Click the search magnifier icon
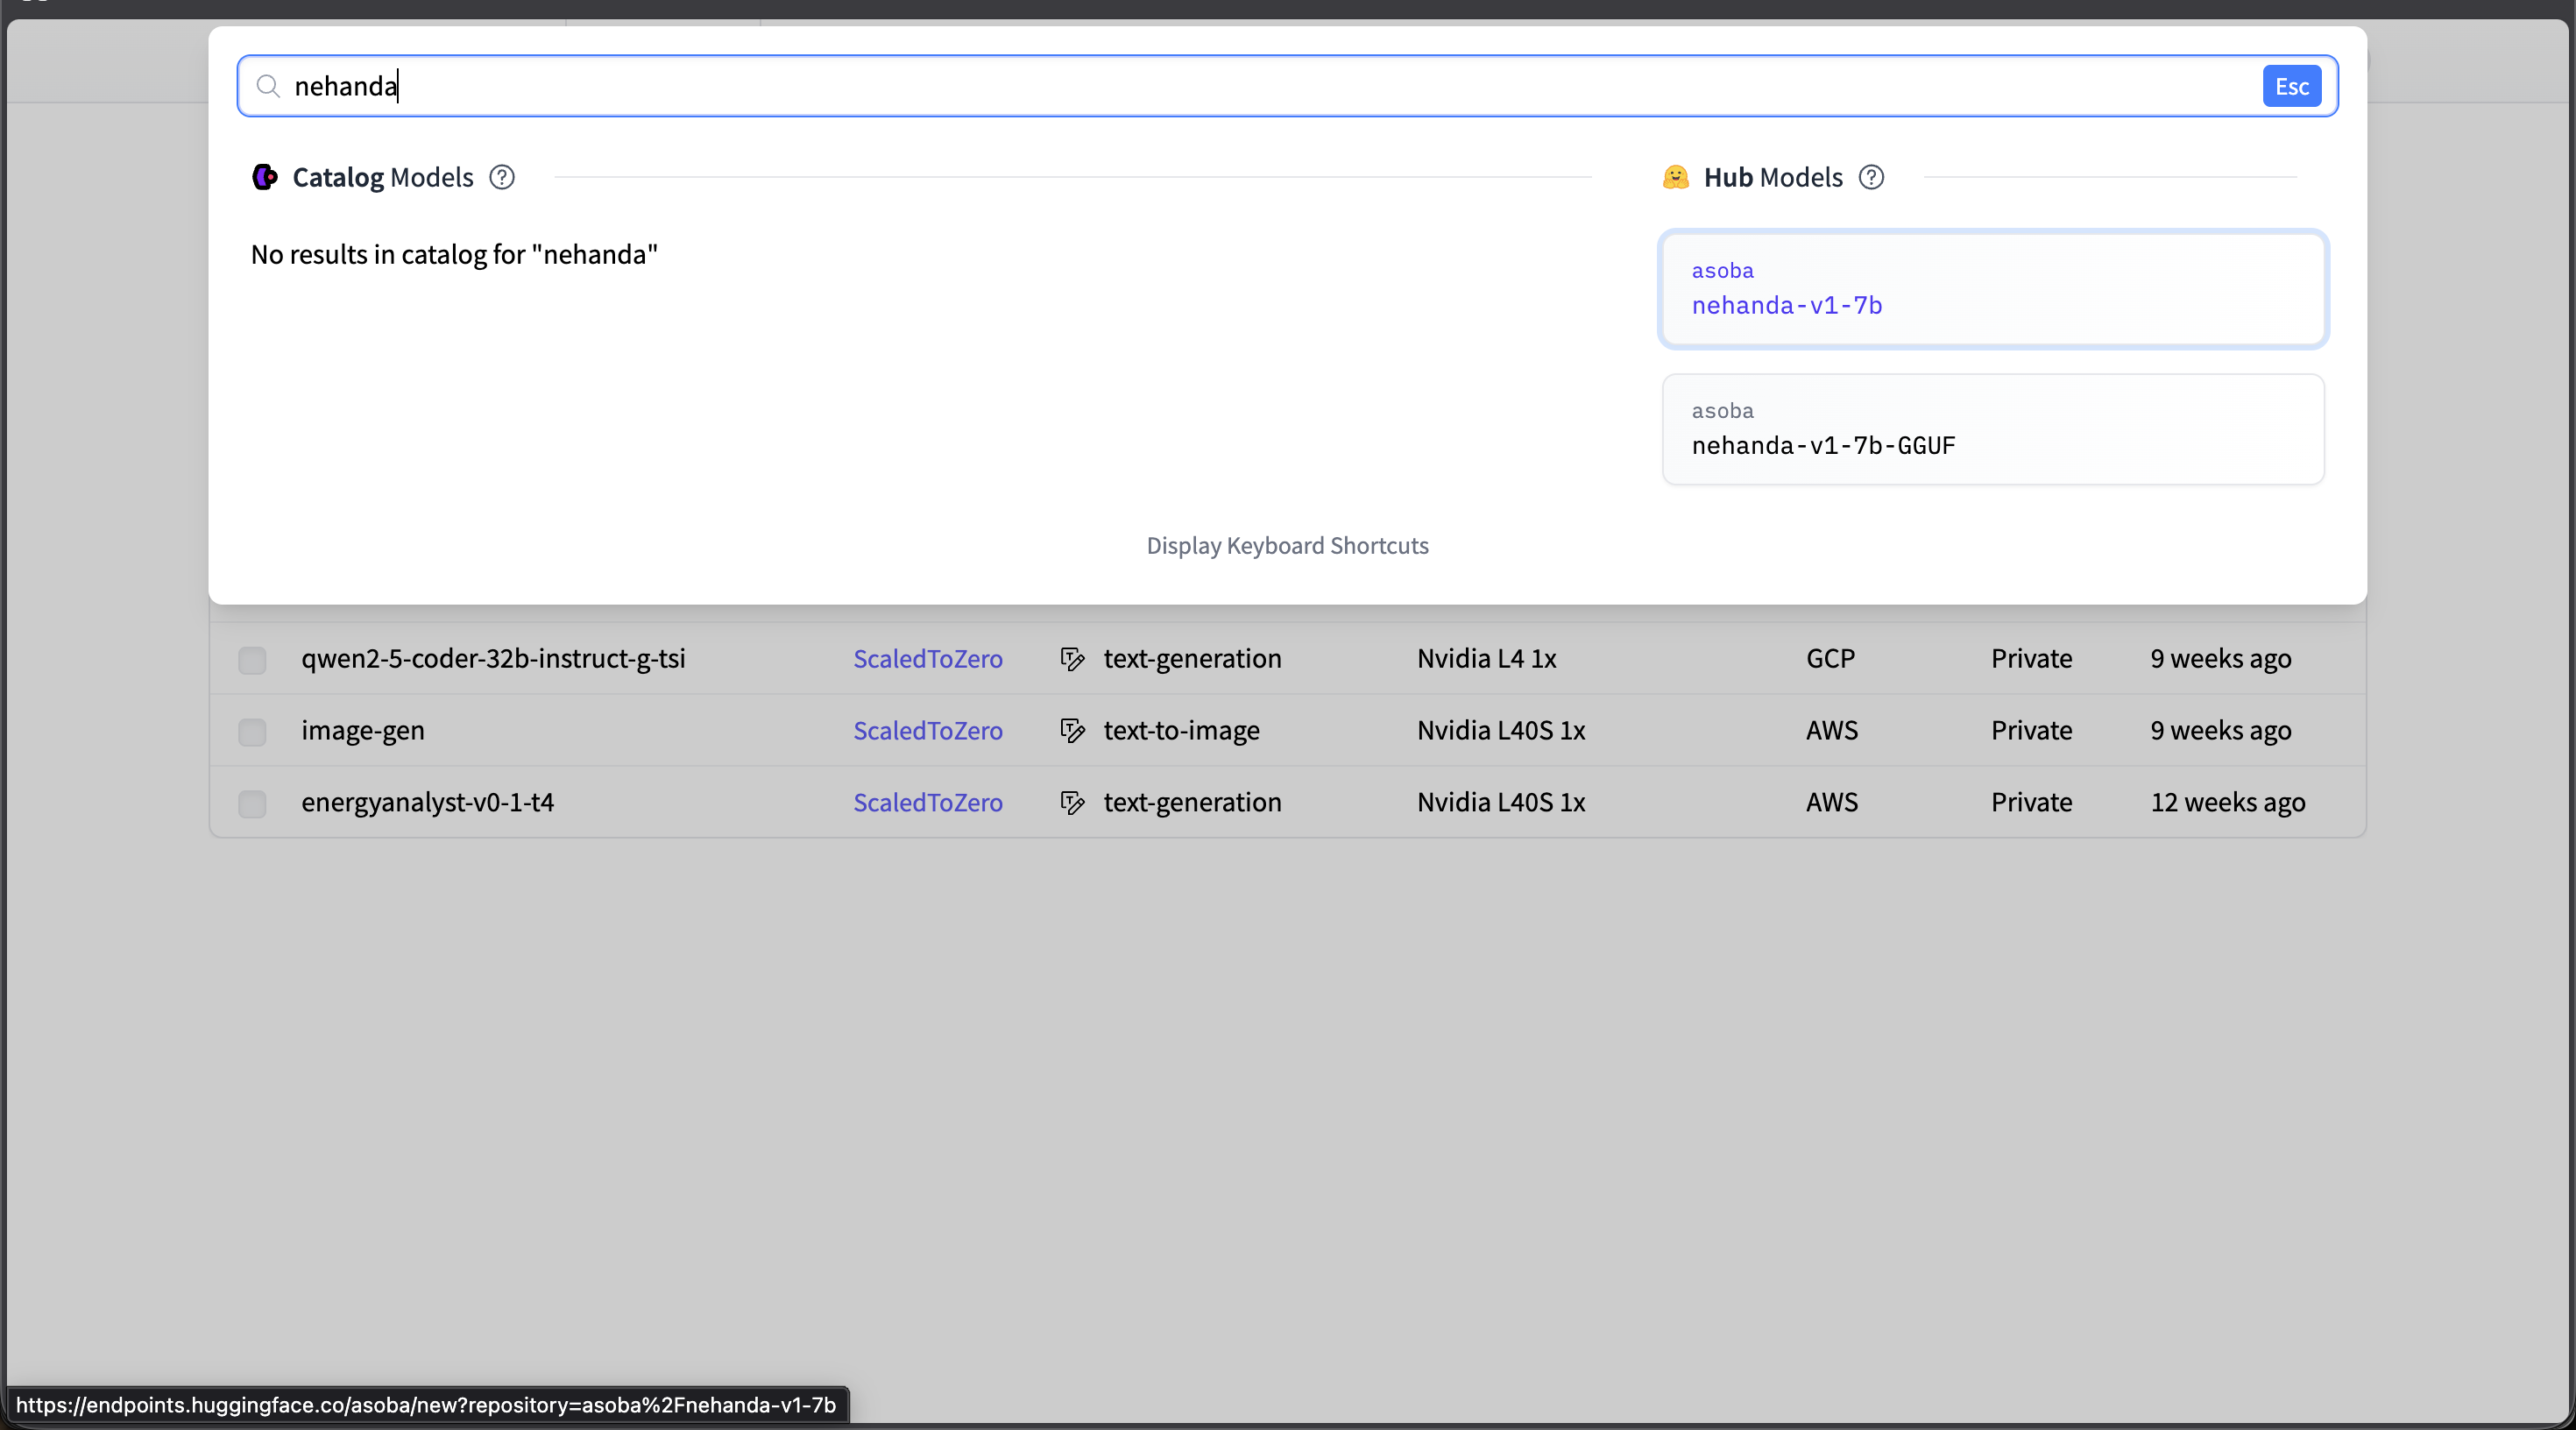Screen dimensions: 2576x1430 click(268, 86)
